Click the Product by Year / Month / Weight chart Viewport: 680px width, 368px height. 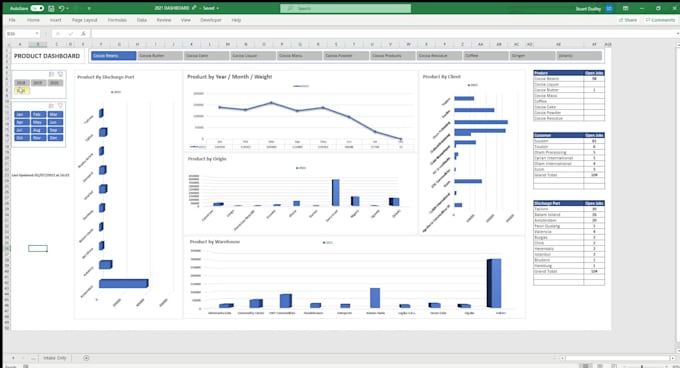tap(300, 111)
